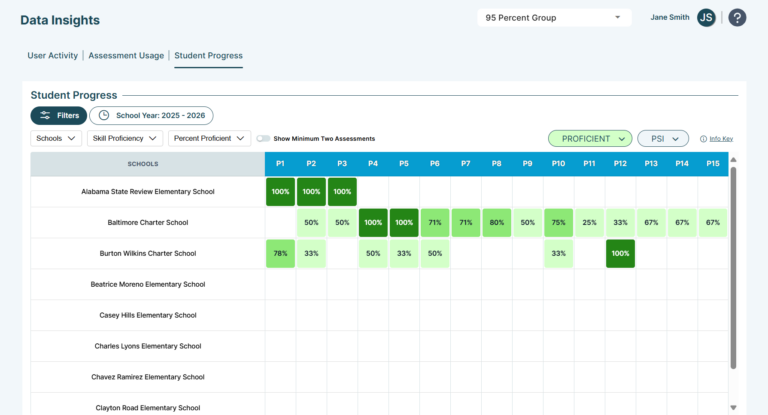Viewport: 768px width, 415px height.
Task: Switch to the Assessment Usage tab
Action: coord(126,55)
